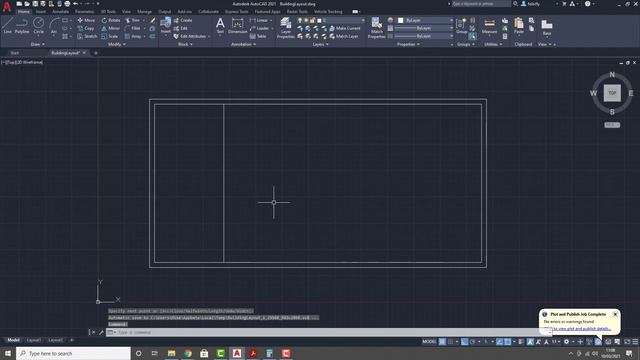Activate the Stretch command
Screen dimensions: 640x360
(87, 36)
